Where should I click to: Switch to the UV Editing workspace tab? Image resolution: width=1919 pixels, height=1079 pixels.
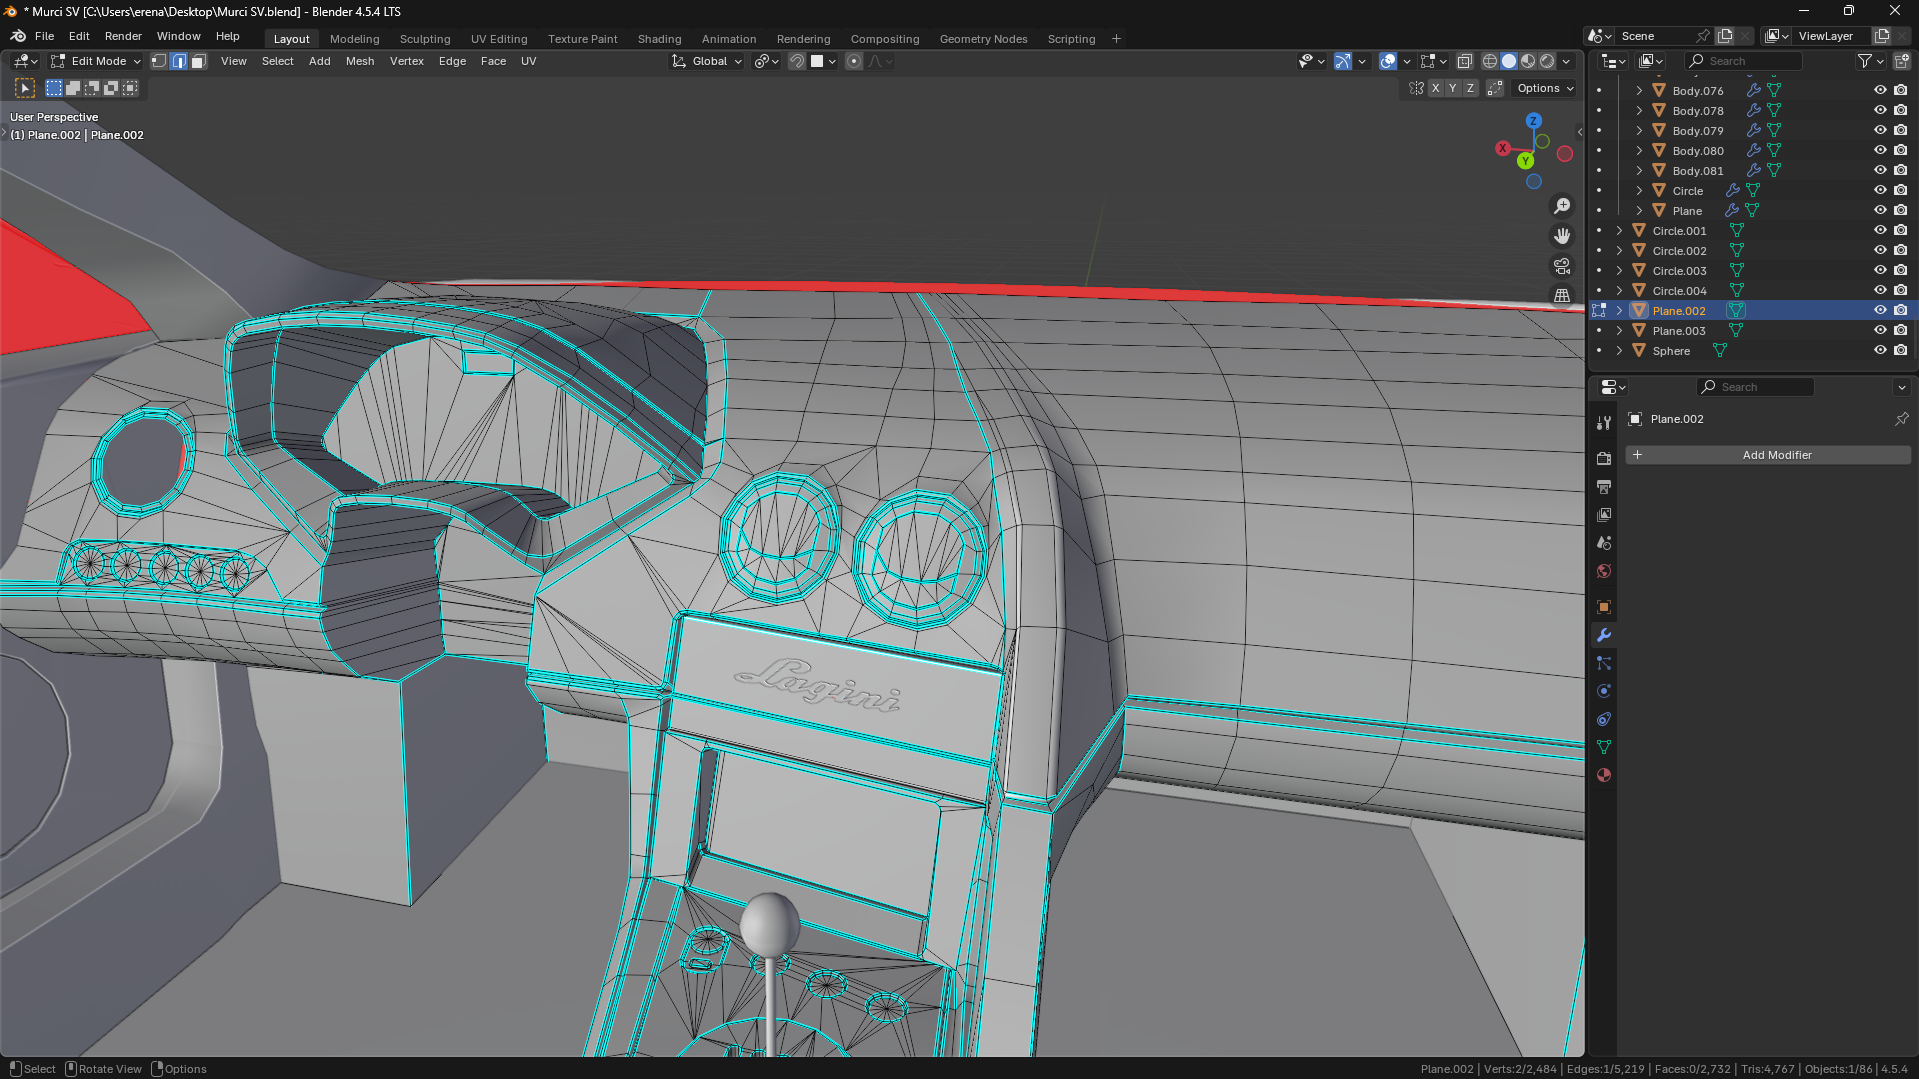pos(498,39)
